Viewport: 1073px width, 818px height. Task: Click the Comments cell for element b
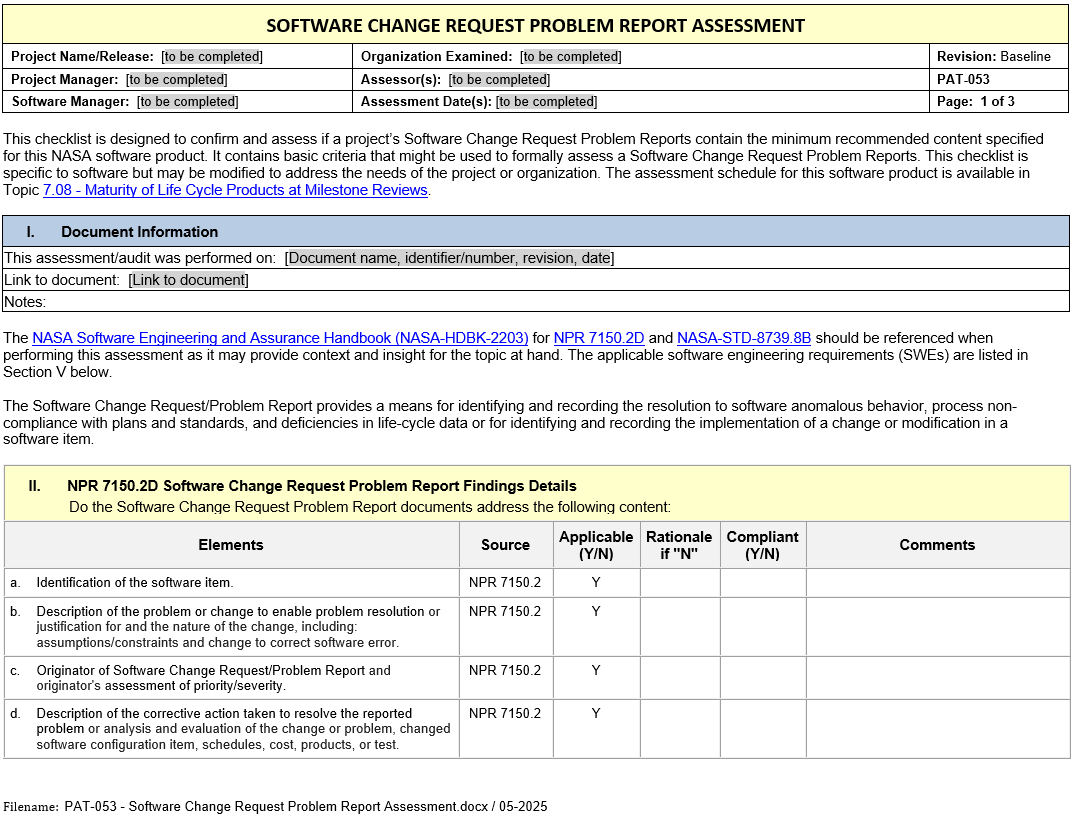click(x=937, y=626)
